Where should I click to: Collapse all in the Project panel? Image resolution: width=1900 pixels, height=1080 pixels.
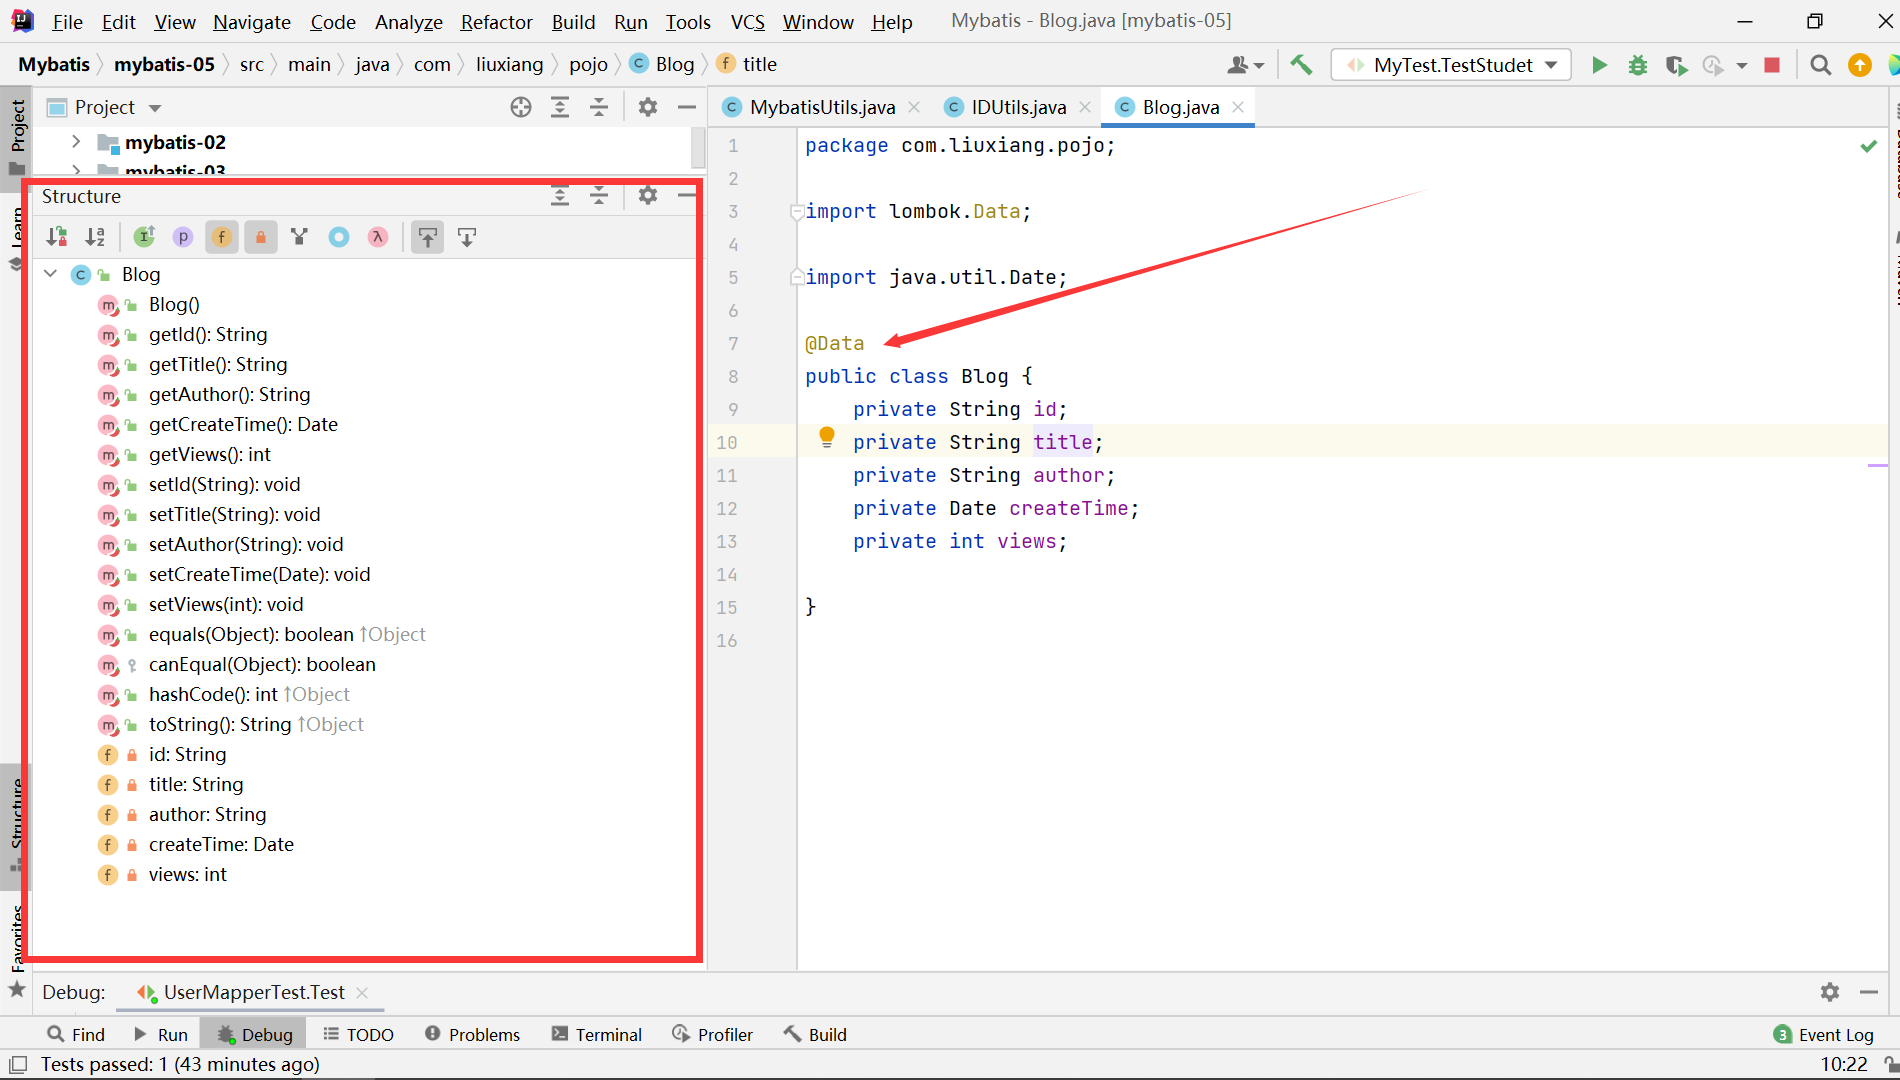coord(599,107)
